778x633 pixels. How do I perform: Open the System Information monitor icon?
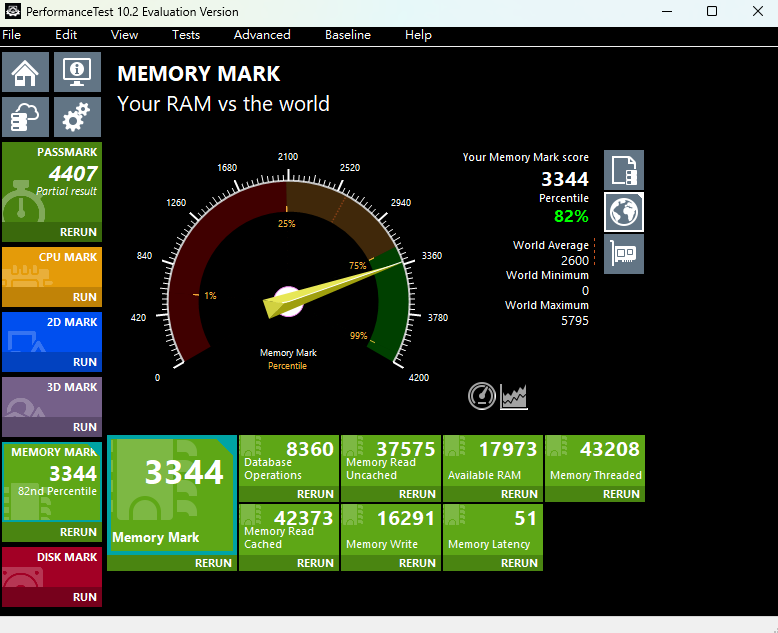(x=77, y=72)
